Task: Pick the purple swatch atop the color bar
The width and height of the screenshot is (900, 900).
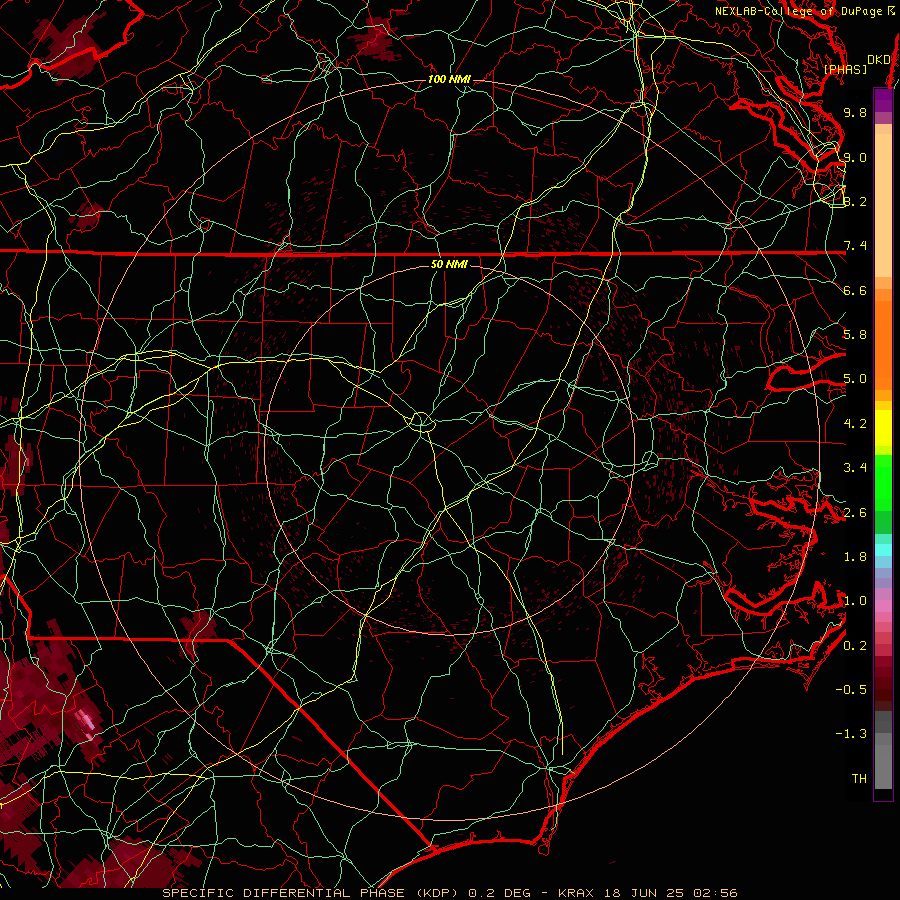Action: pyautogui.click(x=883, y=100)
